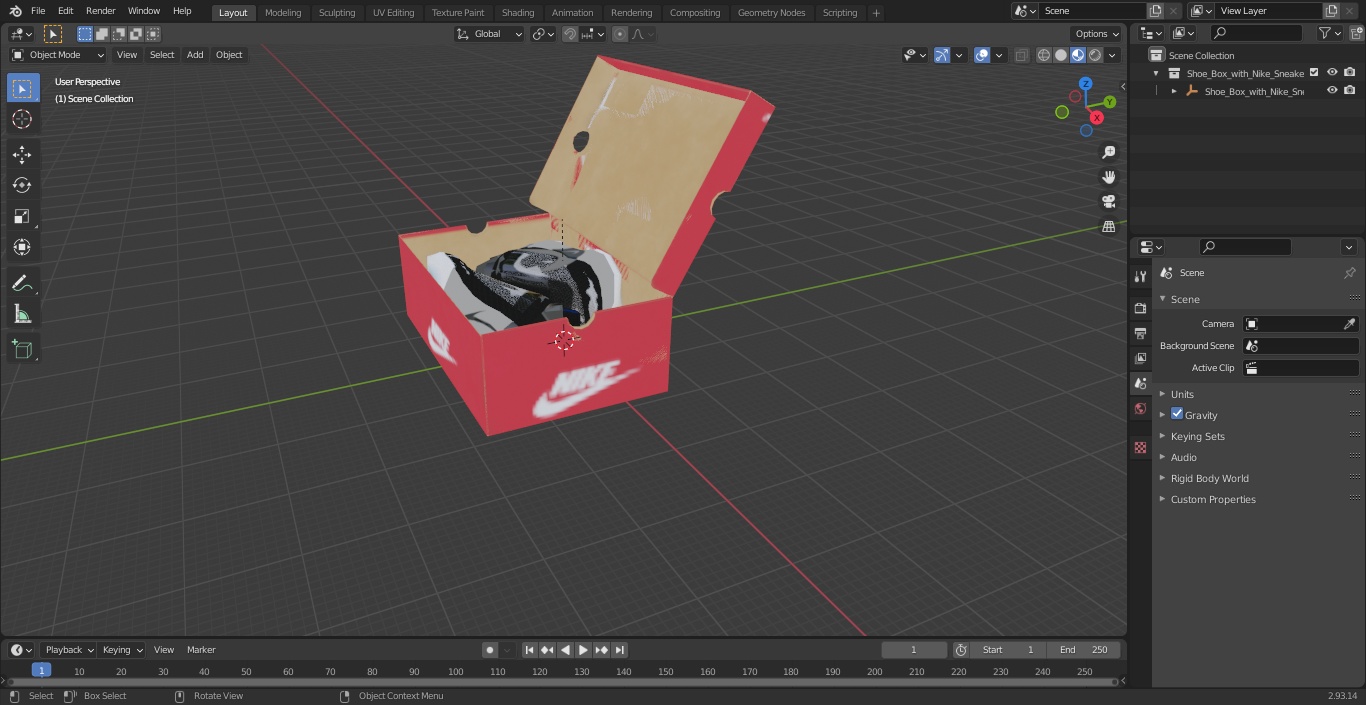The image size is (1366, 705).
Task: Toggle camera view icon
Action: click(1109, 202)
